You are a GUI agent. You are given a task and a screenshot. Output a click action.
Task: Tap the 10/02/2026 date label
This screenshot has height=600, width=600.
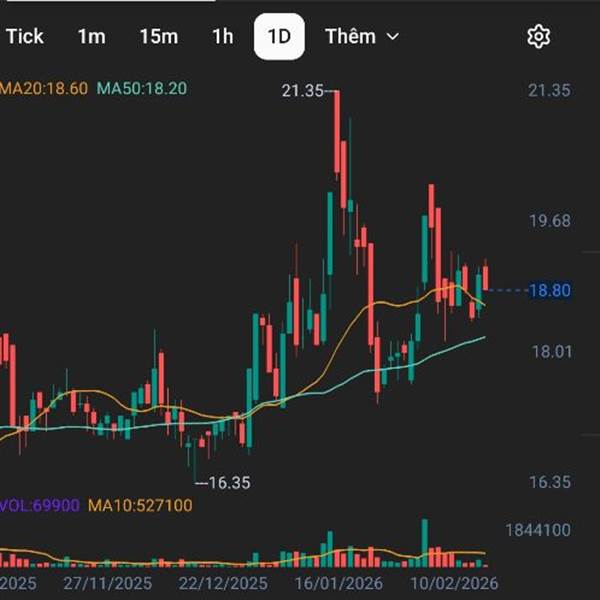coord(454,584)
